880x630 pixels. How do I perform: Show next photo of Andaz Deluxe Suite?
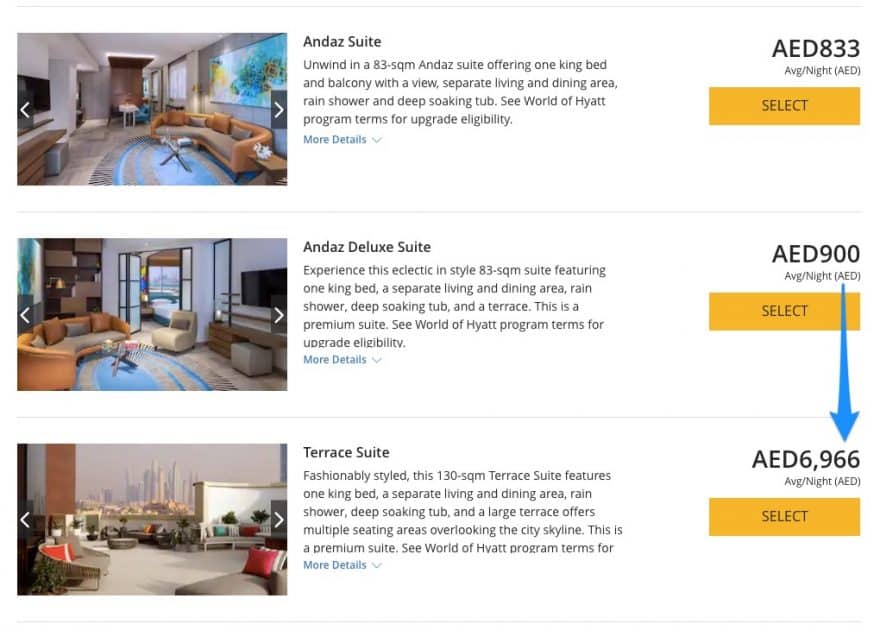[x=279, y=315]
